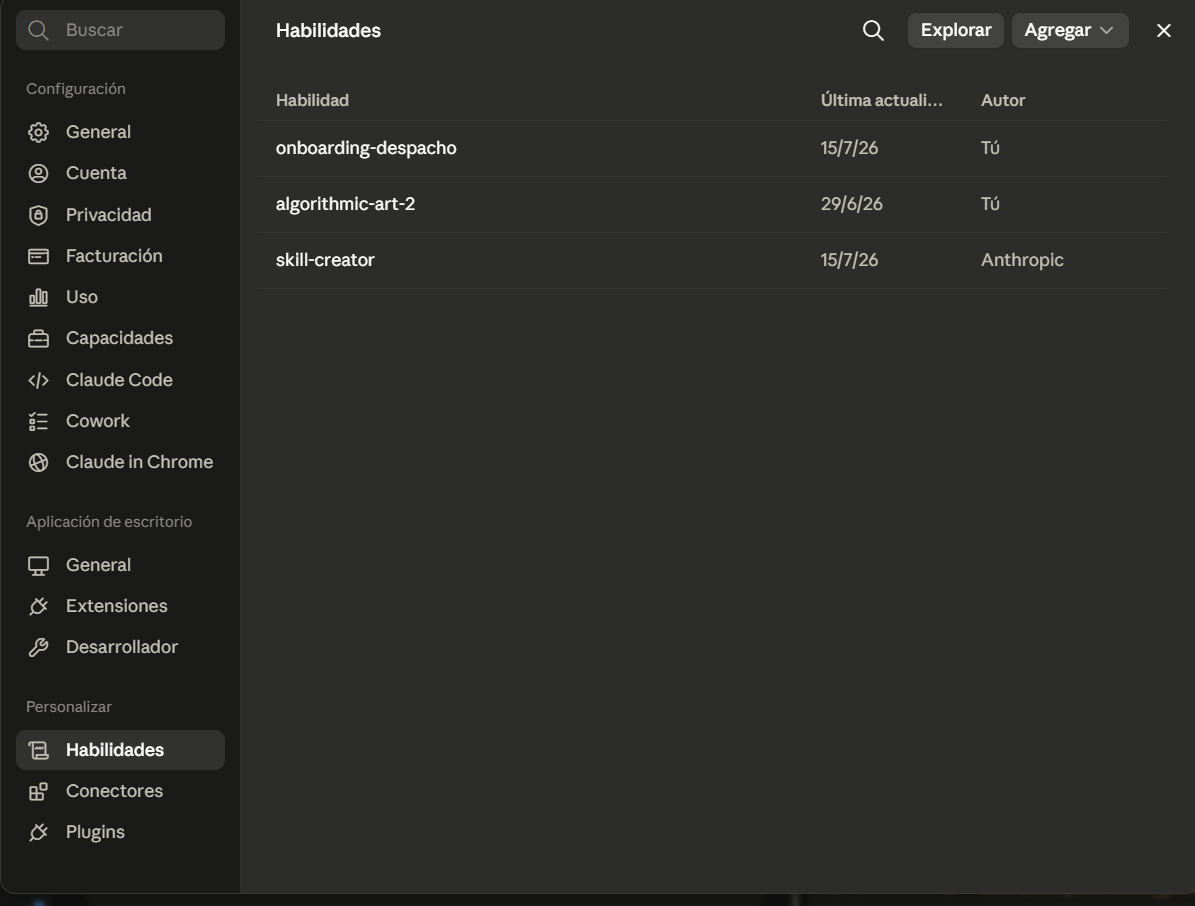Click the Claude in Chrome globe icon

(x=38, y=462)
